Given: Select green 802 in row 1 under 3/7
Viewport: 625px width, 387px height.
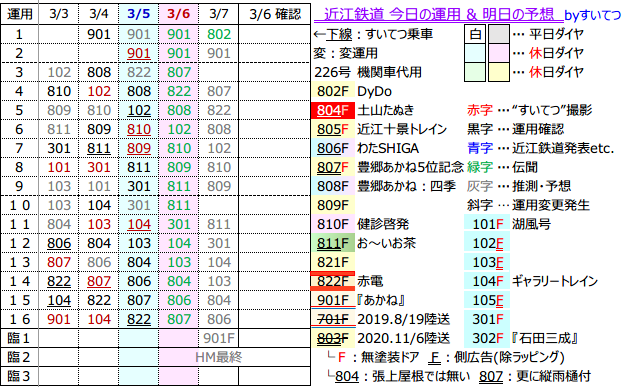Looking at the screenshot, I should (x=218, y=34).
